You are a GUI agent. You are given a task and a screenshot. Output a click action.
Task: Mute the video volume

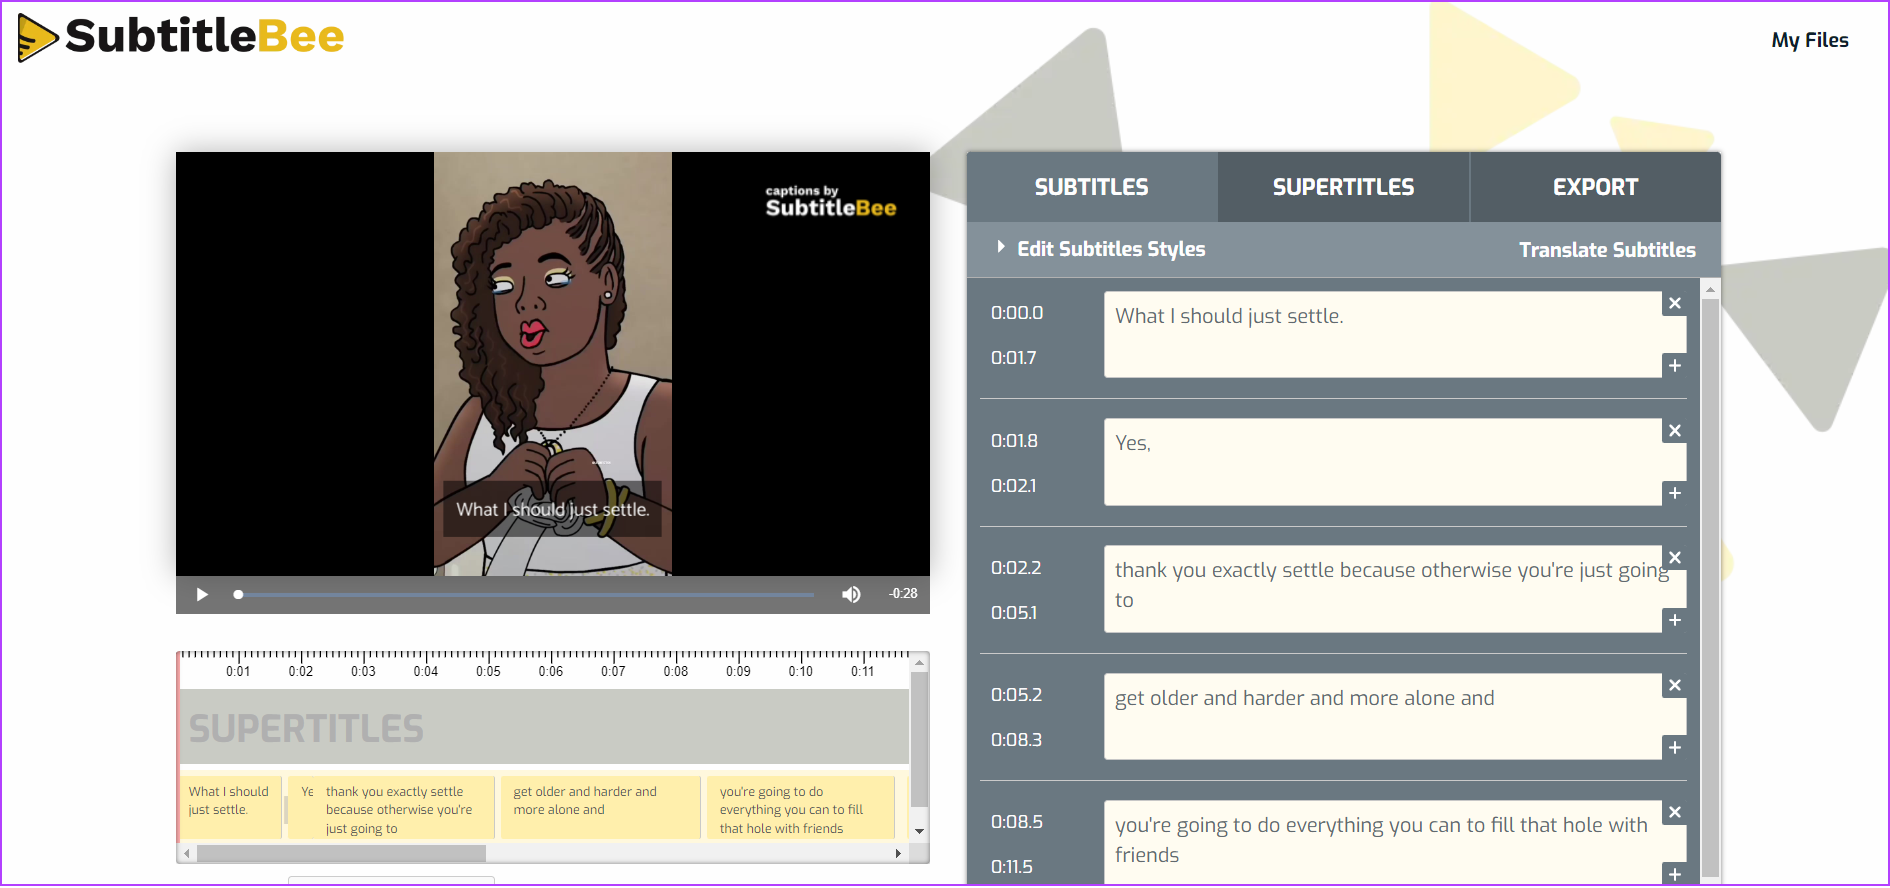click(851, 595)
